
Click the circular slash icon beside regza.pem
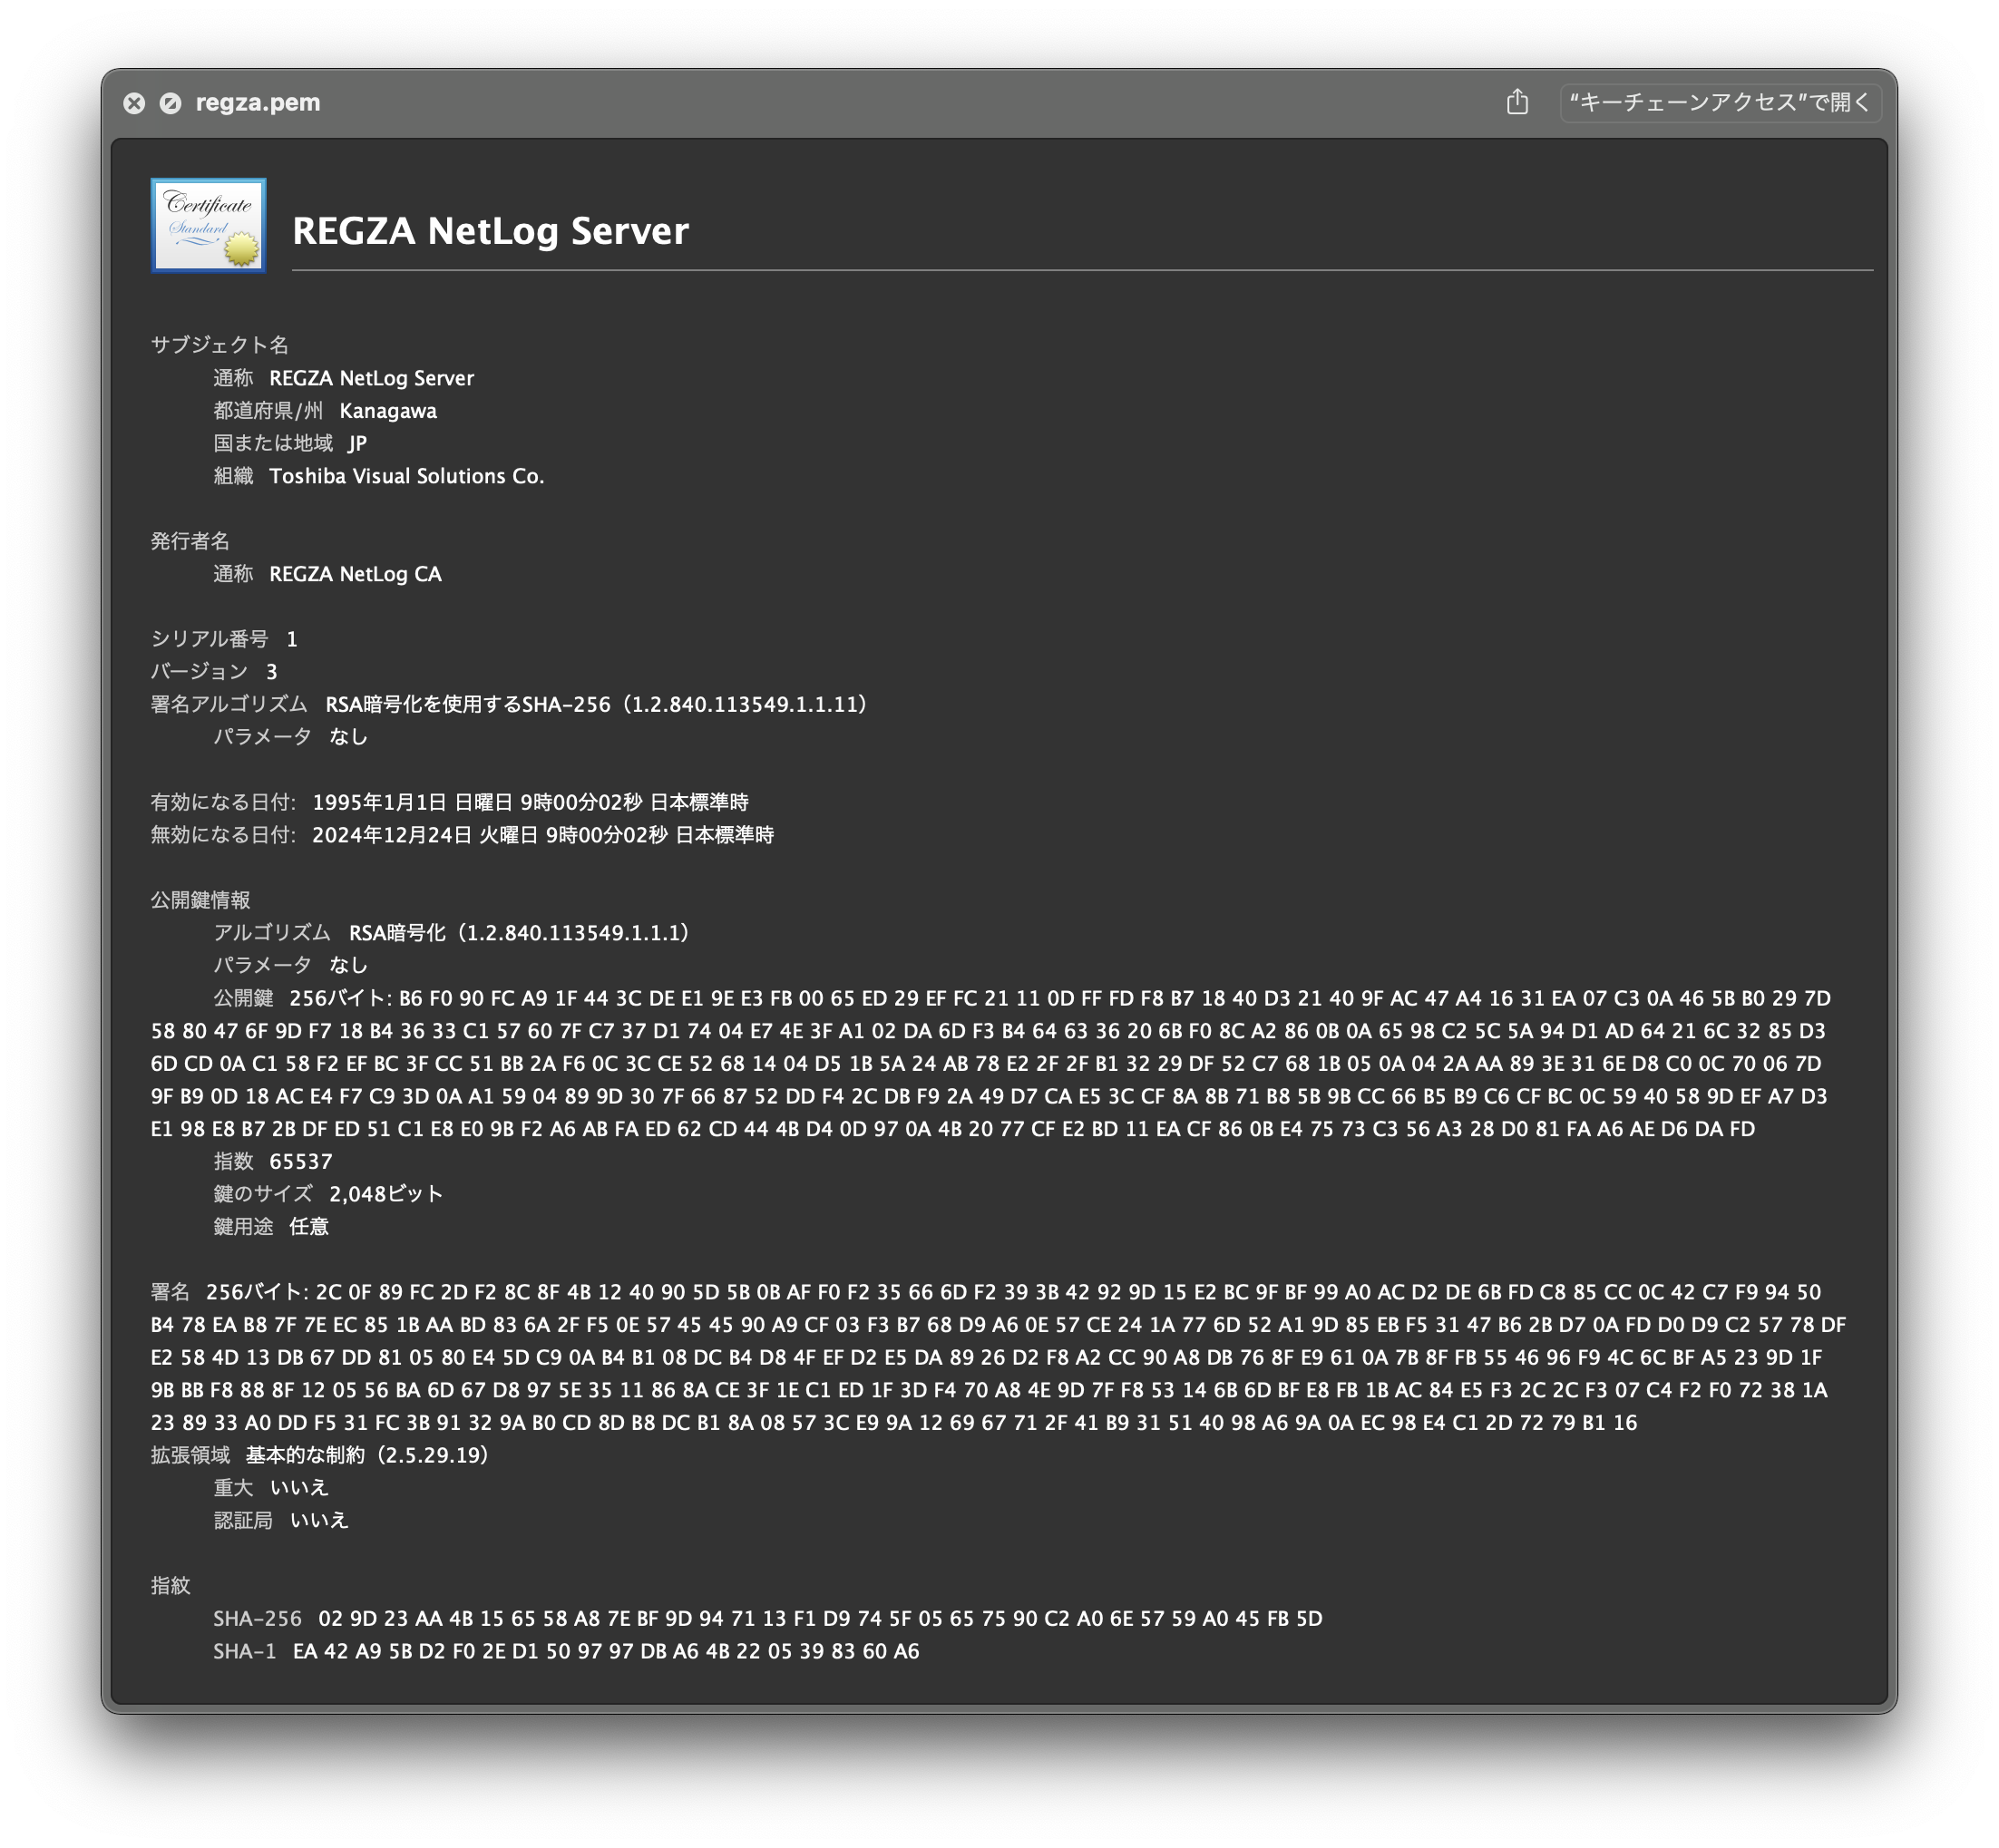[171, 103]
